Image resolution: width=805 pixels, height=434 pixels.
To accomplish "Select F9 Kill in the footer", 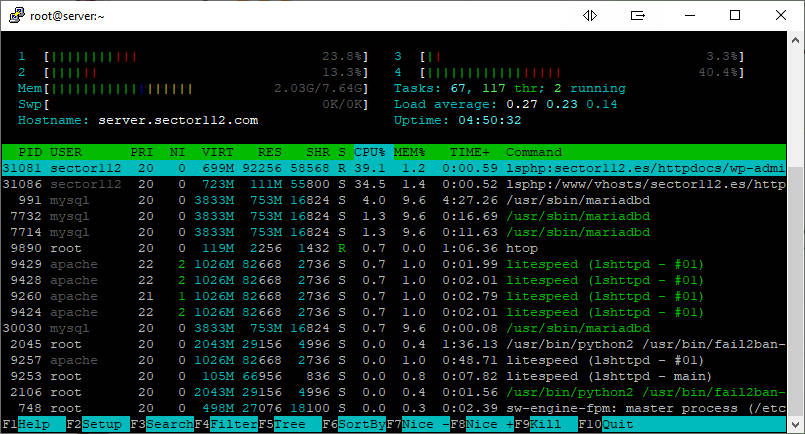I will (x=546, y=424).
